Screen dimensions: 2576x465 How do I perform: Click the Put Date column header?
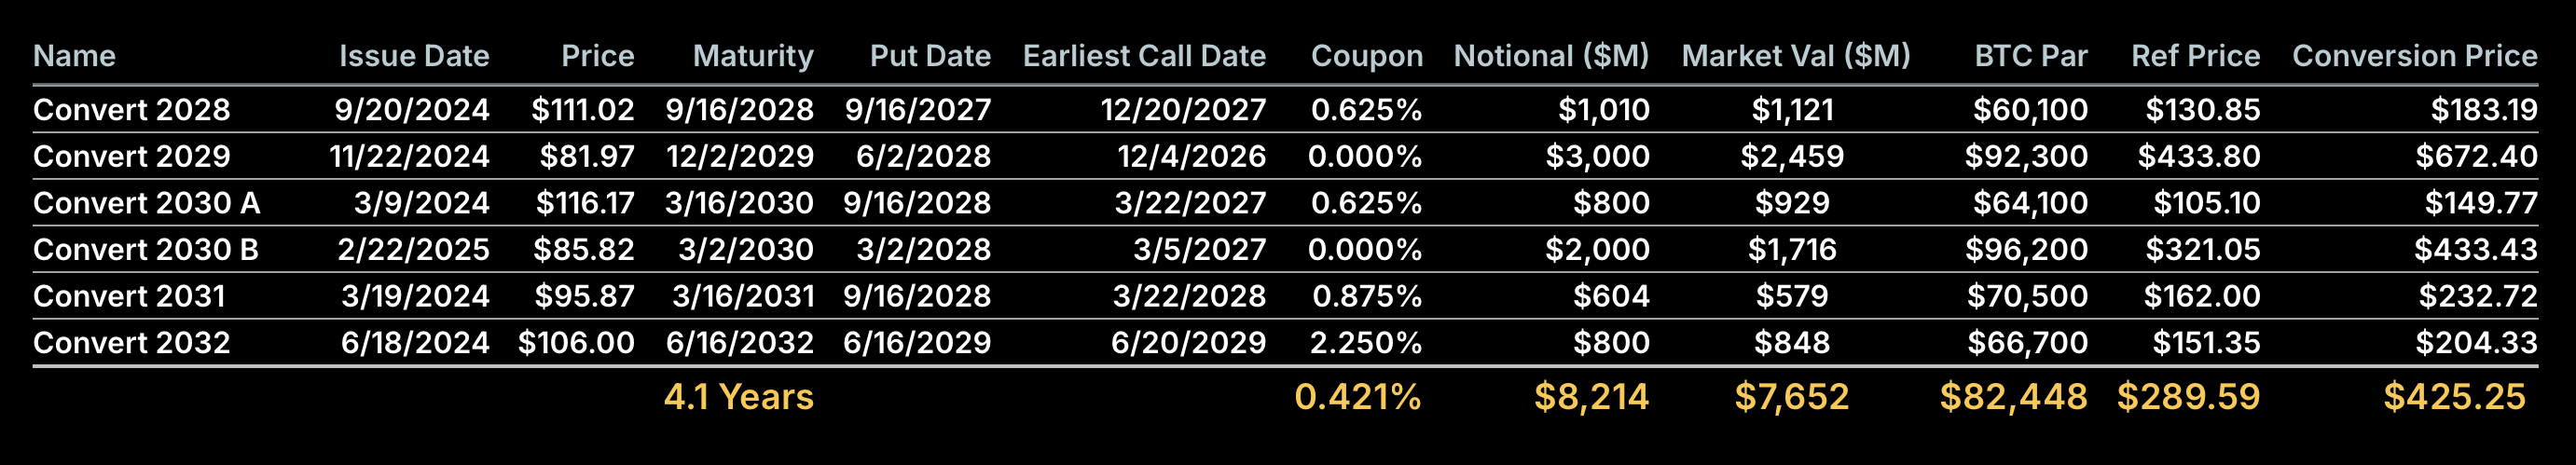930,56
